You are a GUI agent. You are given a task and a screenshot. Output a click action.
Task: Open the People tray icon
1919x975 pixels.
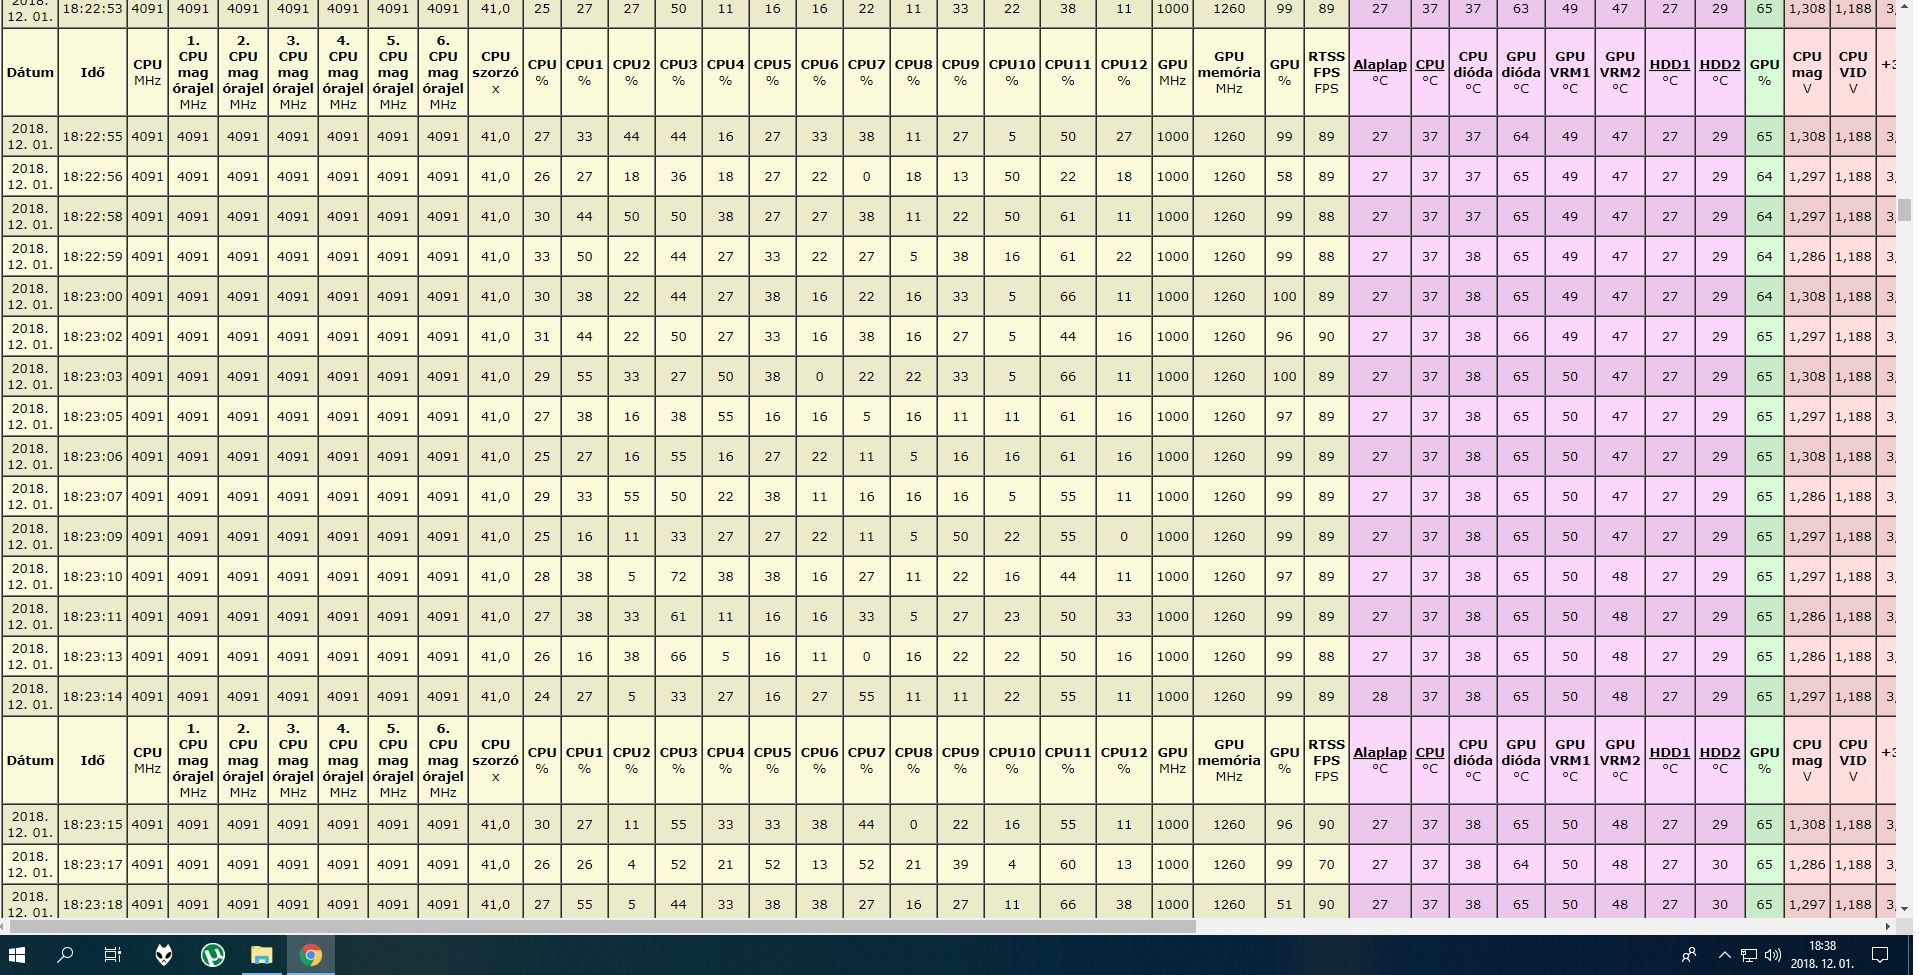pyautogui.click(x=1689, y=955)
